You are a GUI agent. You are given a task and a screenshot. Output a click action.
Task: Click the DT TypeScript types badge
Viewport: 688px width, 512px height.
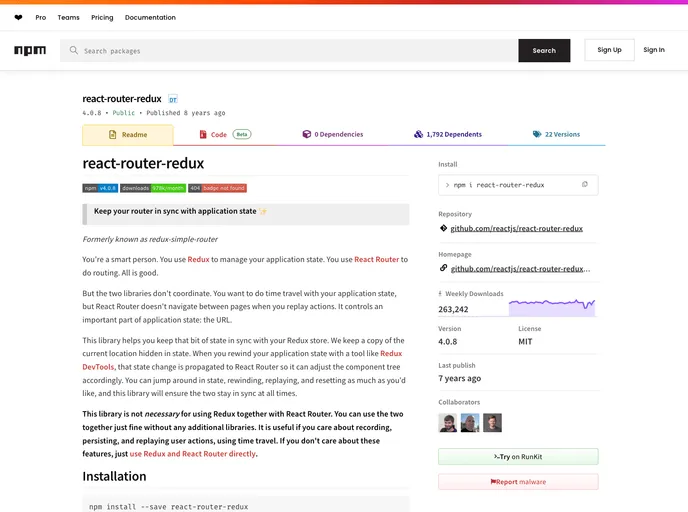[x=173, y=99]
